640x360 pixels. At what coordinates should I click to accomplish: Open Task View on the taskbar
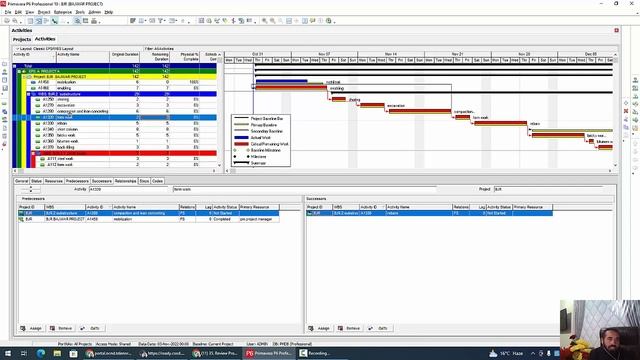pyautogui.click(x=24, y=353)
